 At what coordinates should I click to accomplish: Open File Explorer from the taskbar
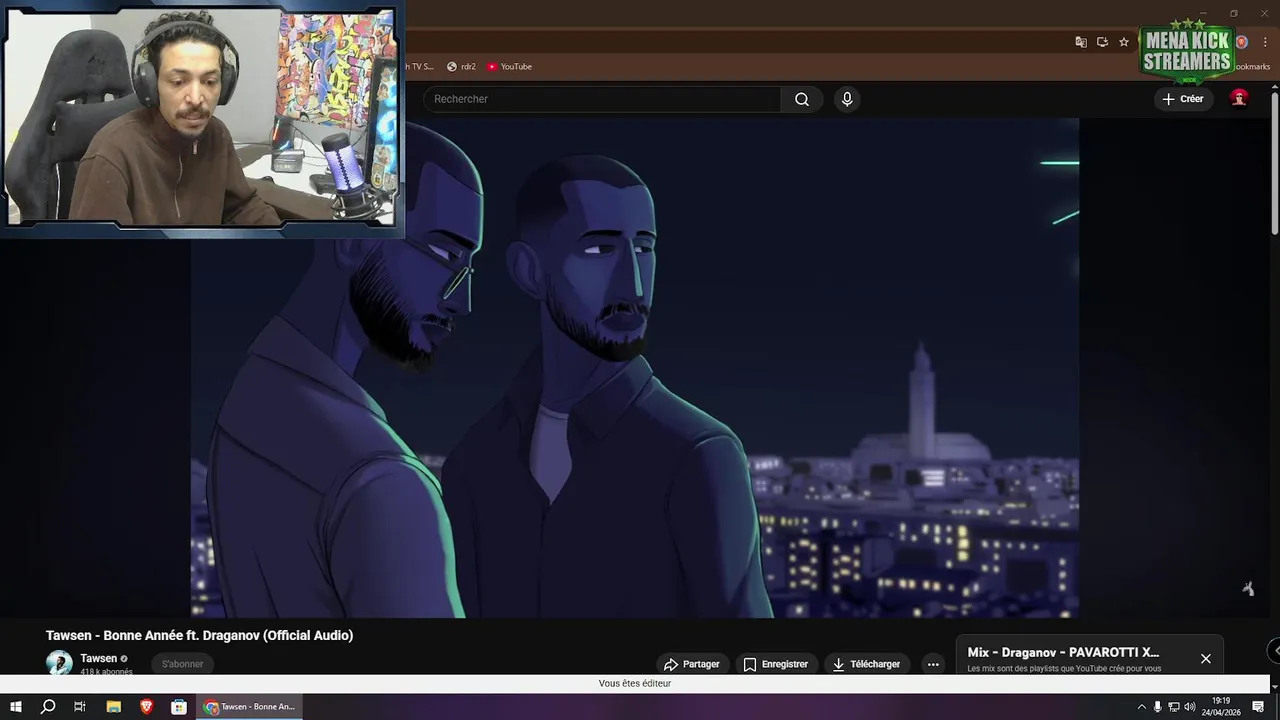[x=114, y=707]
